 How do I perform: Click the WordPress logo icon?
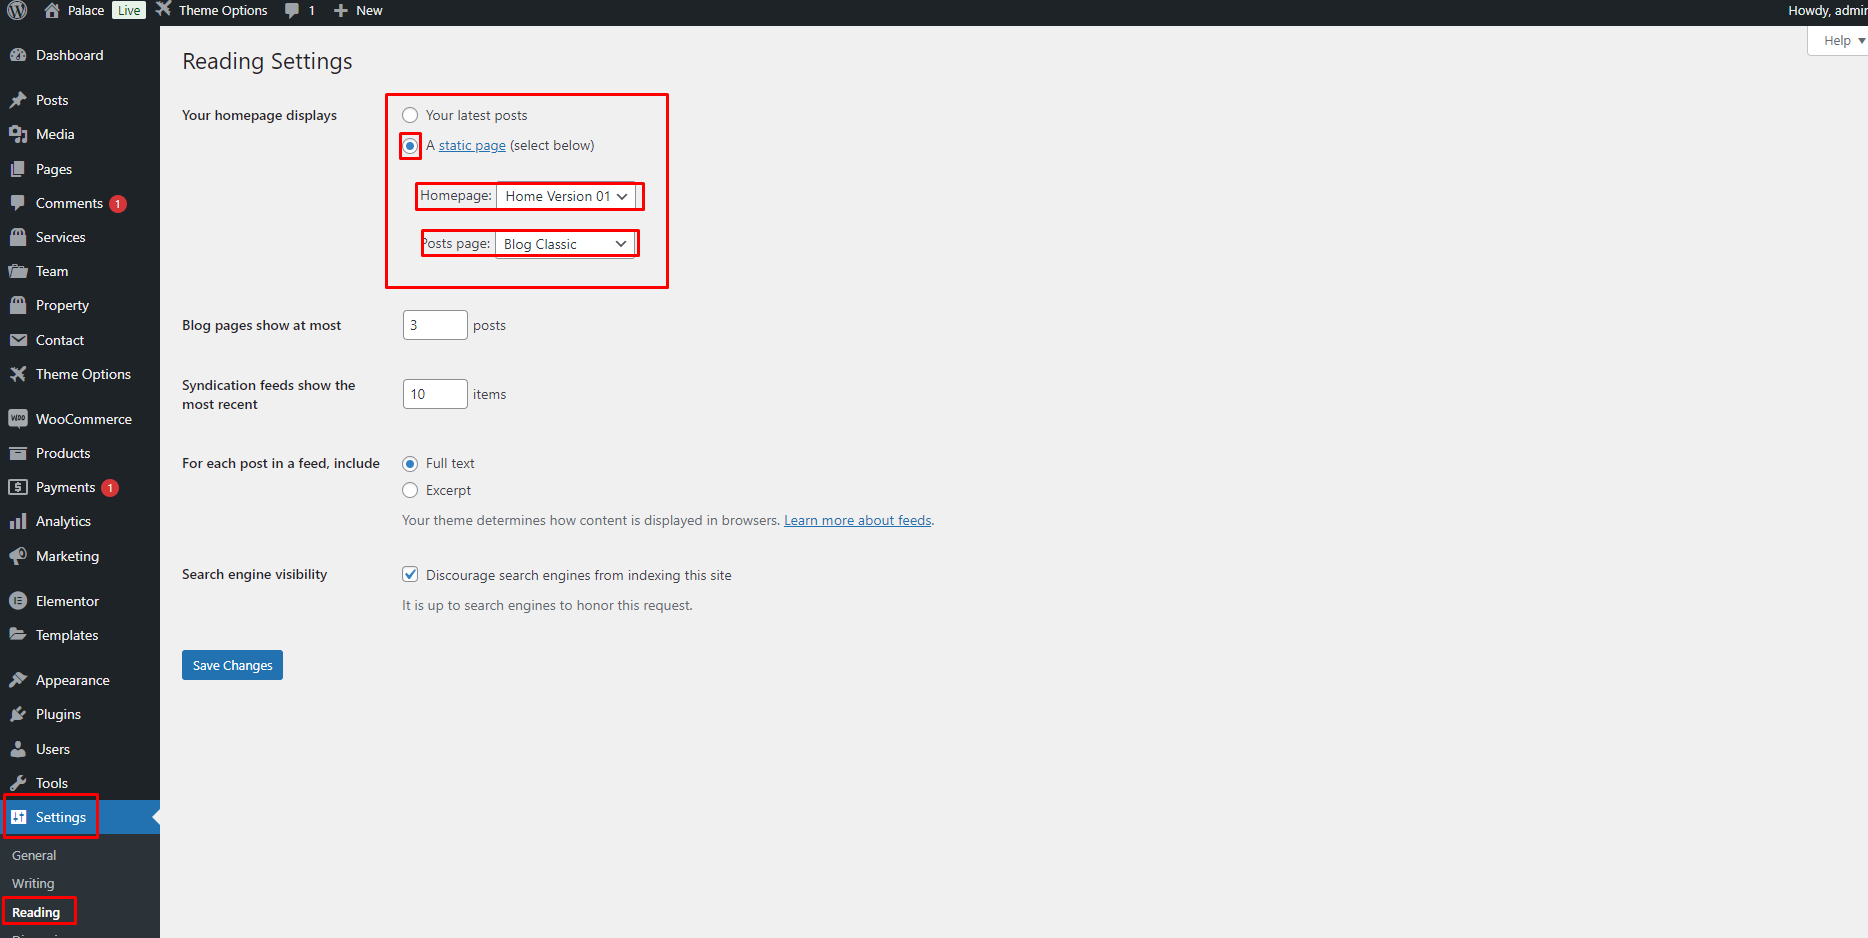[17, 11]
